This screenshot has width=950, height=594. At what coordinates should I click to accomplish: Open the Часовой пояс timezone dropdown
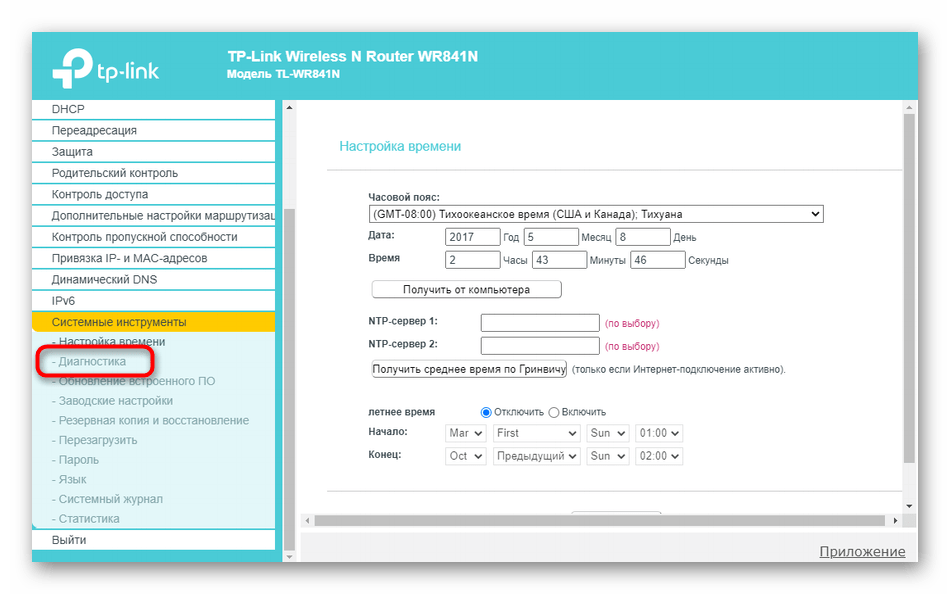tap(595, 214)
